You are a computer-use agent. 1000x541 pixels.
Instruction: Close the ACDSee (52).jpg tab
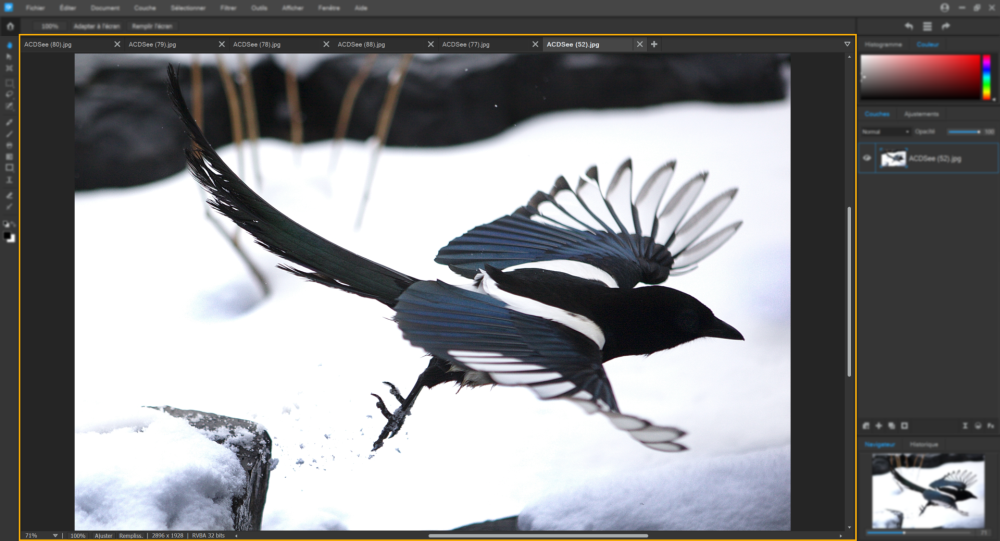click(x=640, y=44)
